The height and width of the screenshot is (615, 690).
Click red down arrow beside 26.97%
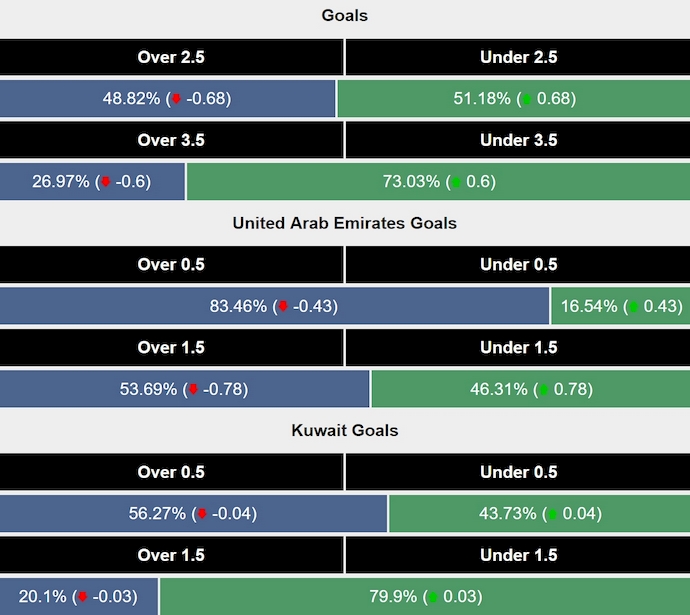tap(105, 182)
